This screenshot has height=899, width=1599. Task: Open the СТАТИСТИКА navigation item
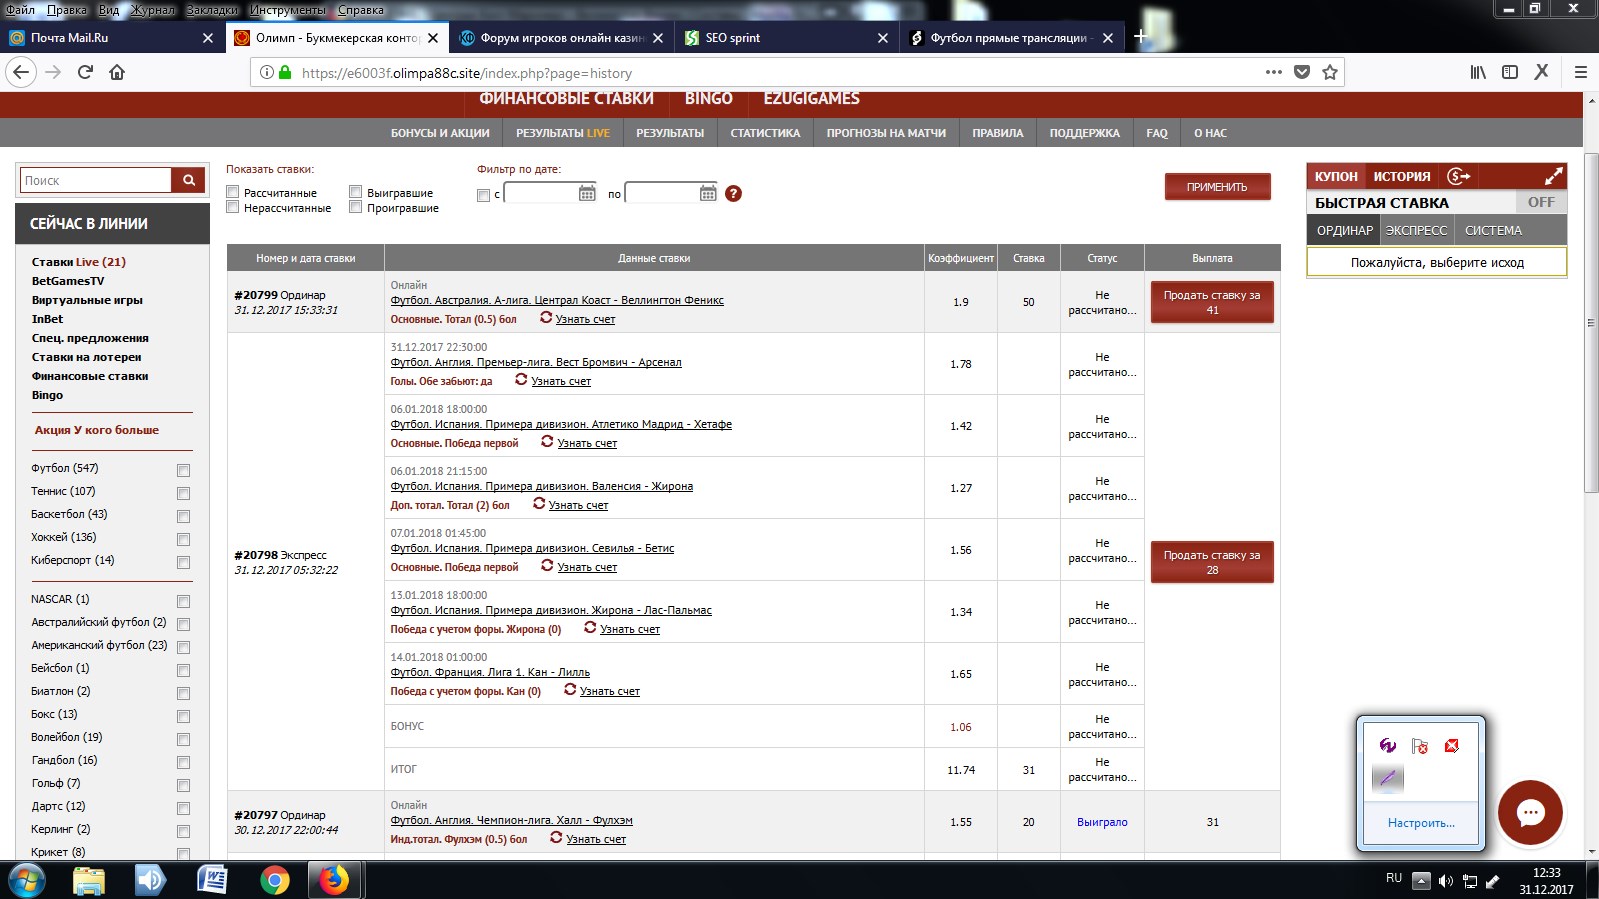(765, 133)
